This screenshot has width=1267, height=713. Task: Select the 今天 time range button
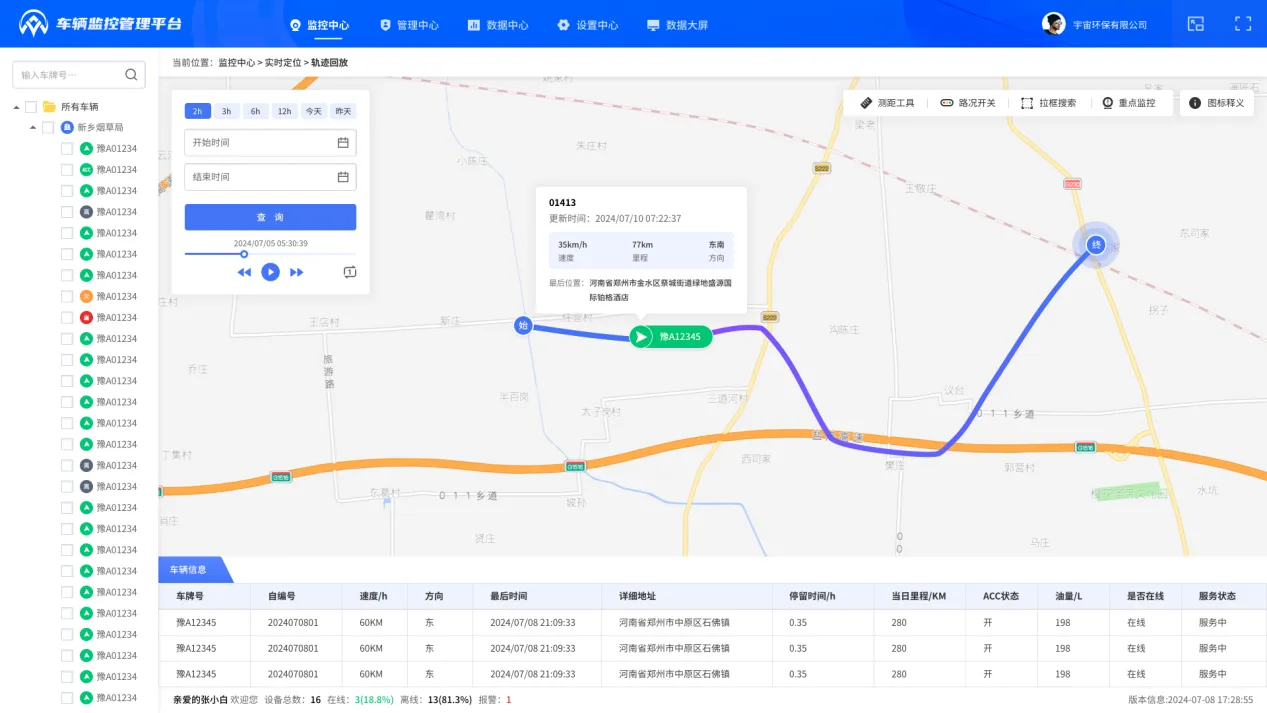coord(314,111)
